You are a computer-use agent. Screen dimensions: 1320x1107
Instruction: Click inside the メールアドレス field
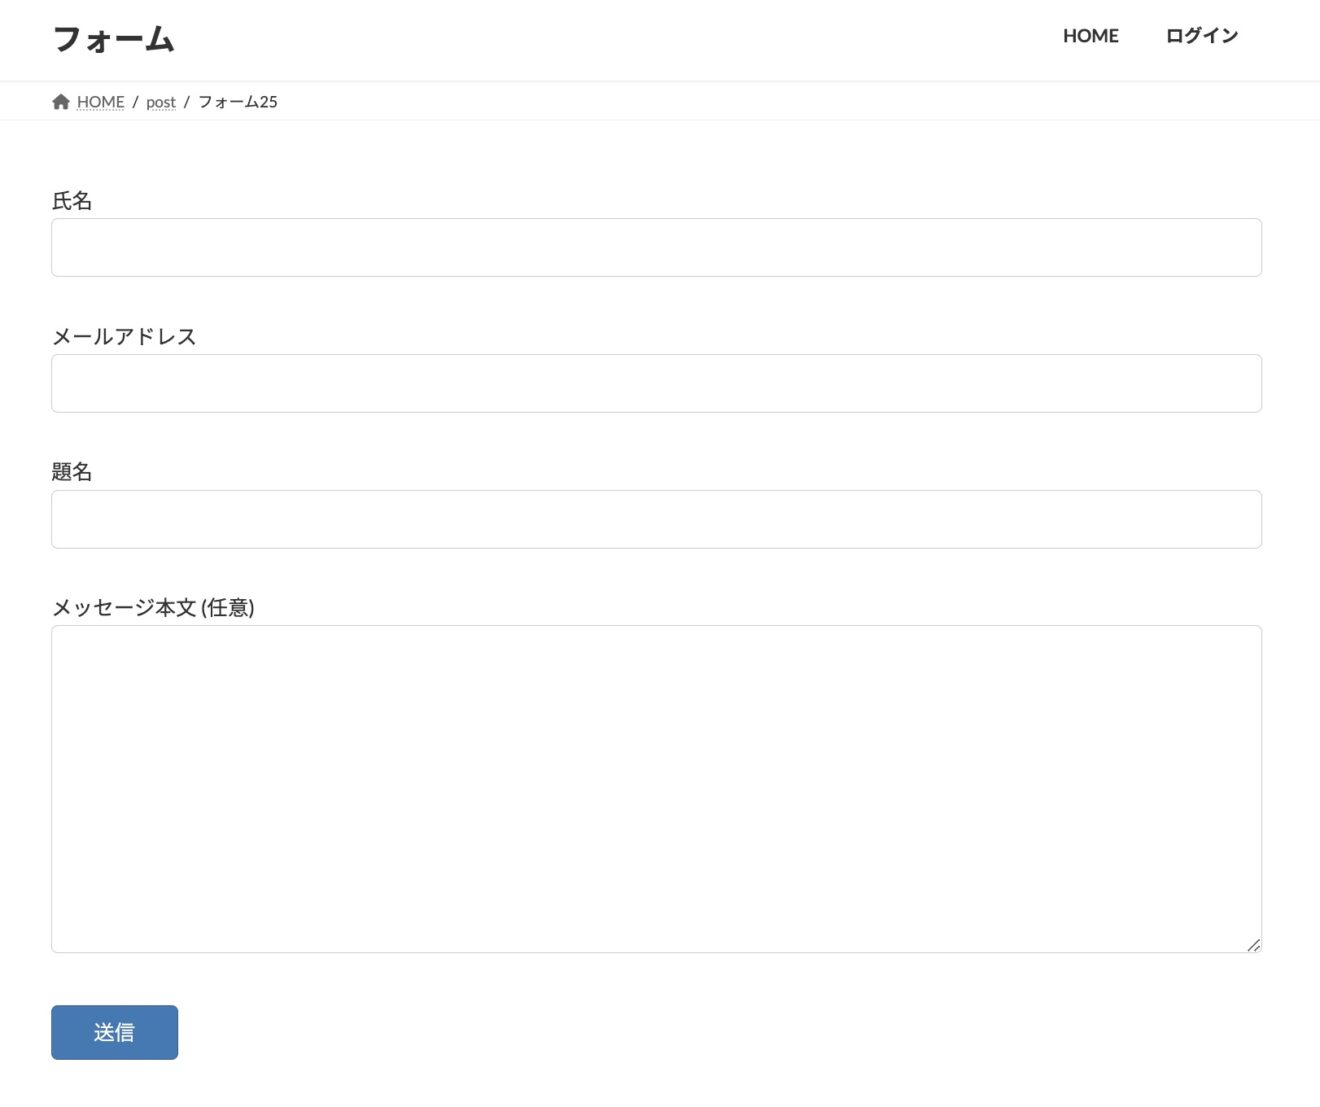656,383
